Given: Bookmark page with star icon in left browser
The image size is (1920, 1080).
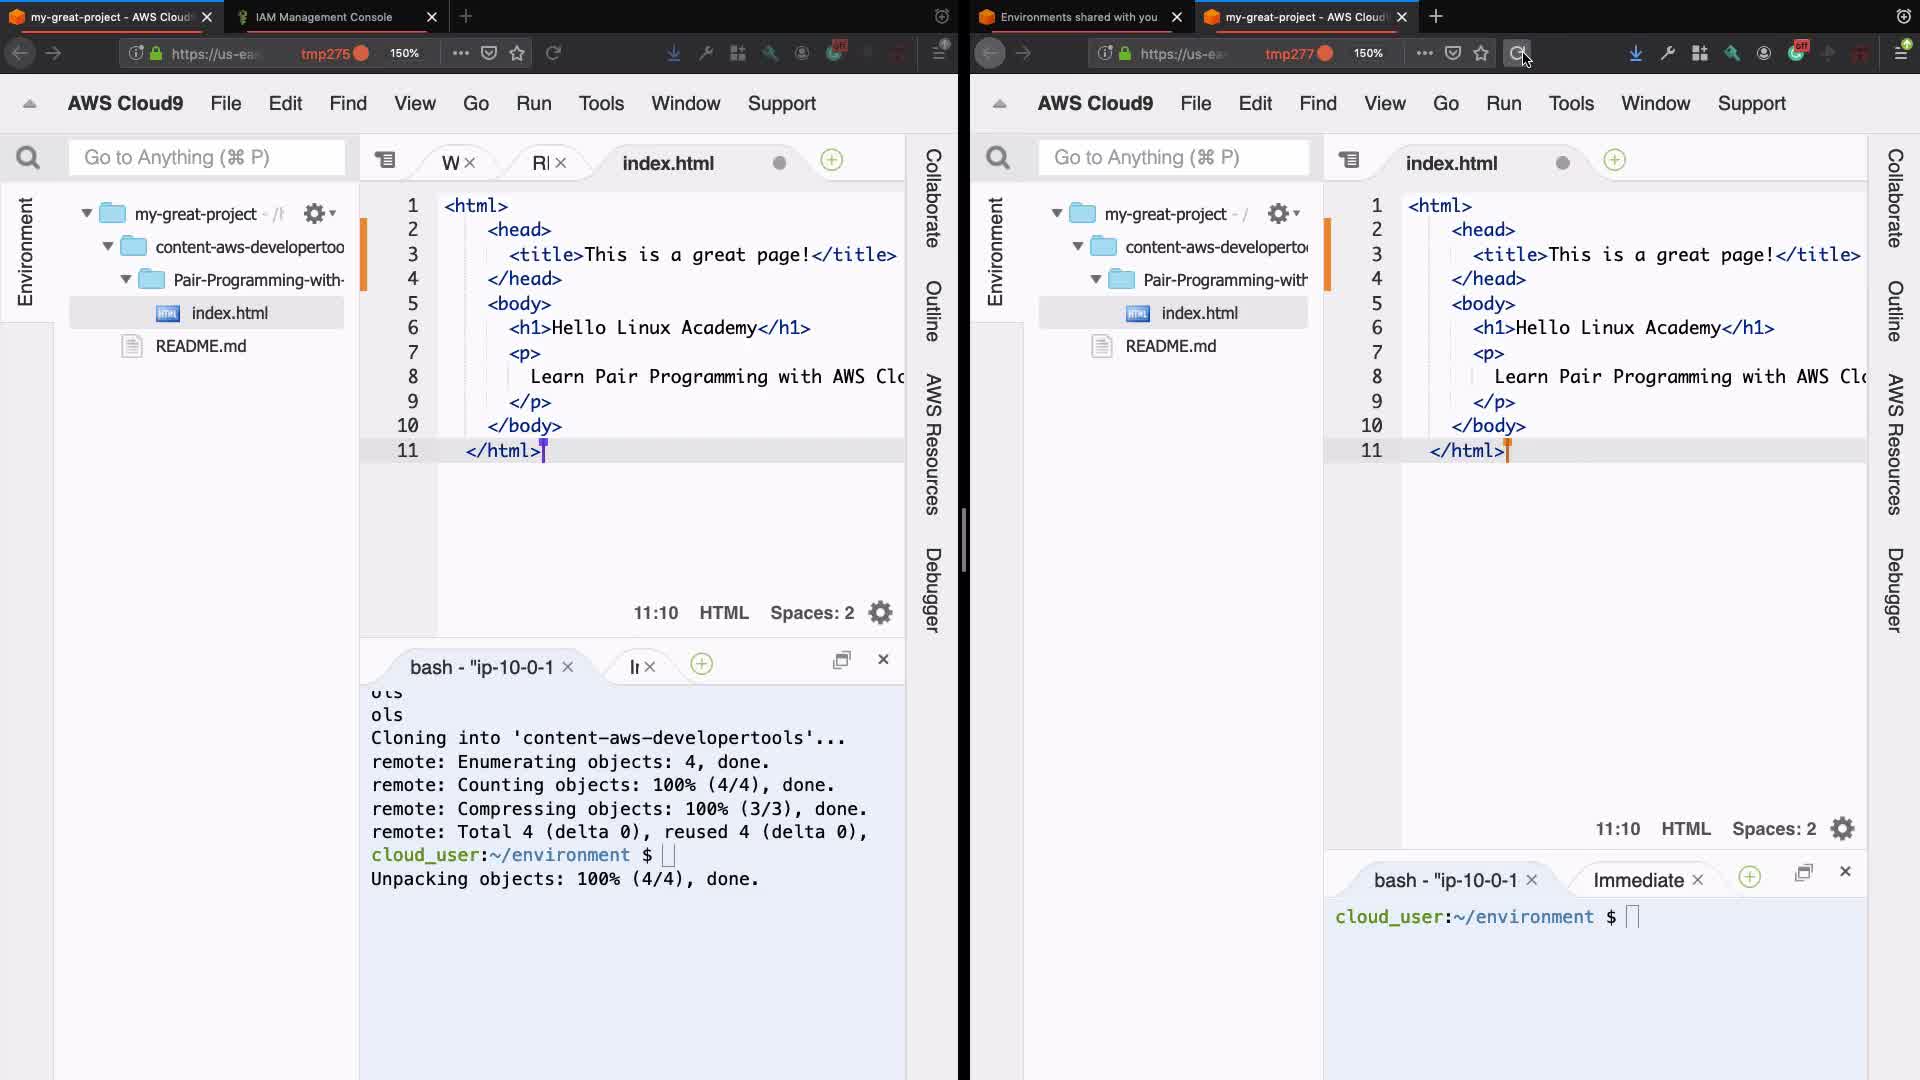Looking at the screenshot, I should (x=517, y=53).
